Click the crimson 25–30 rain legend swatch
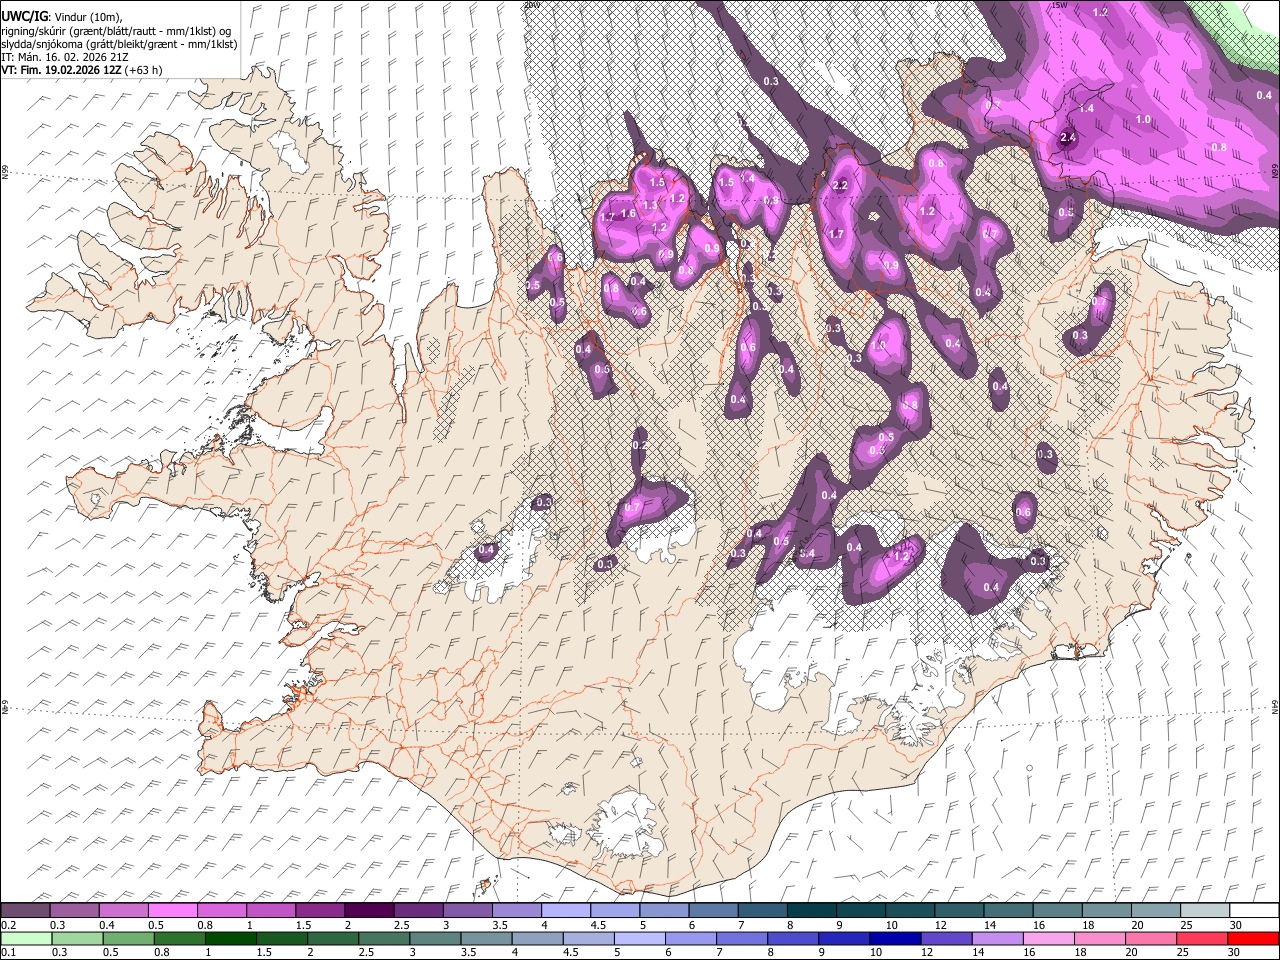The height and width of the screenshot is (960, 1280). coord(1201,938)
